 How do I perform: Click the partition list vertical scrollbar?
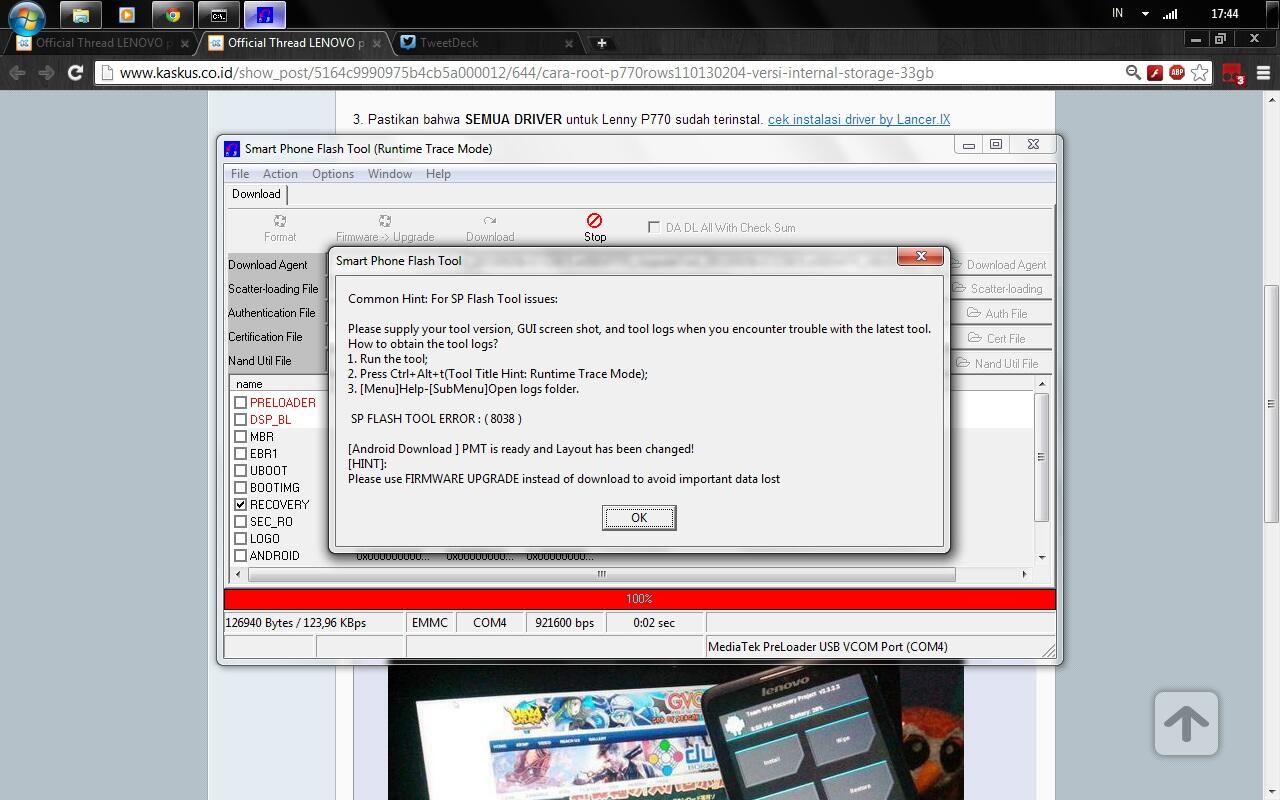pos(1041,457)
